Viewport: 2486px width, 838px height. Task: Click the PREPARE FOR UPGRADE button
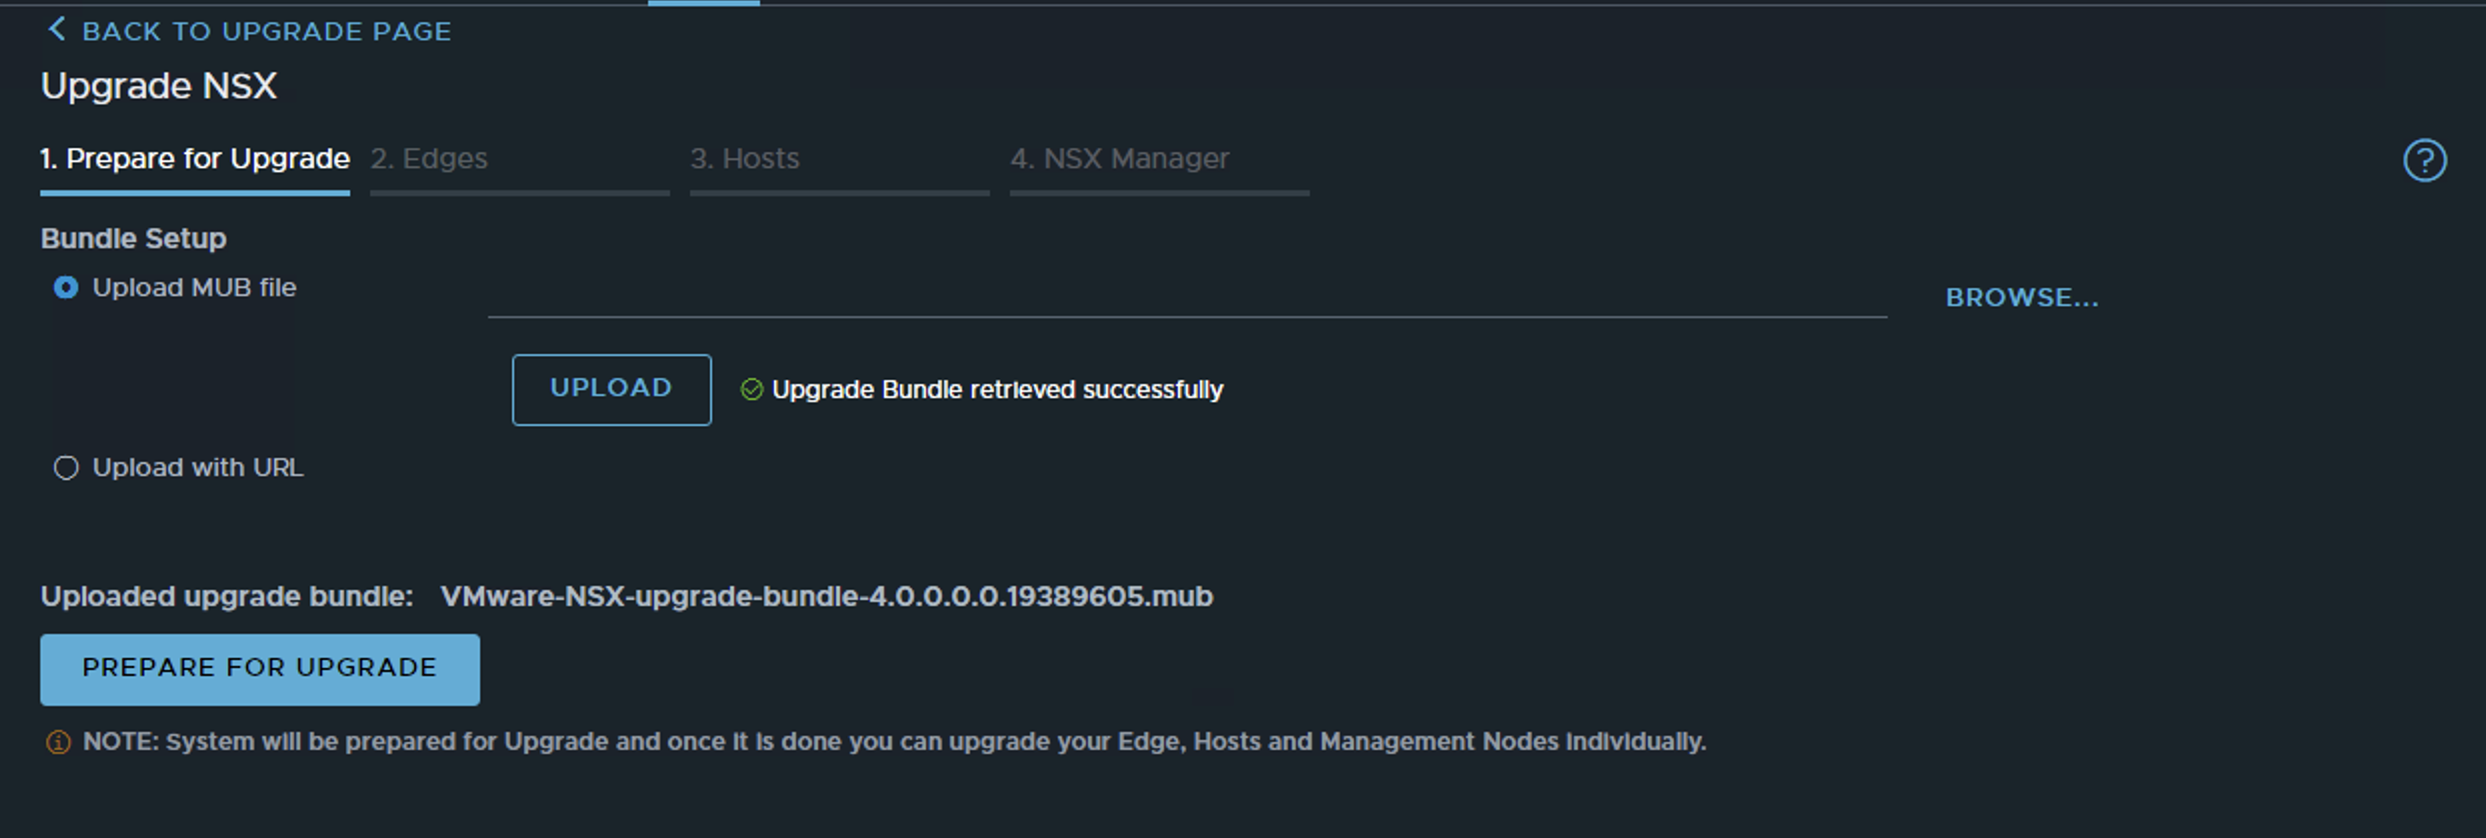260,669
